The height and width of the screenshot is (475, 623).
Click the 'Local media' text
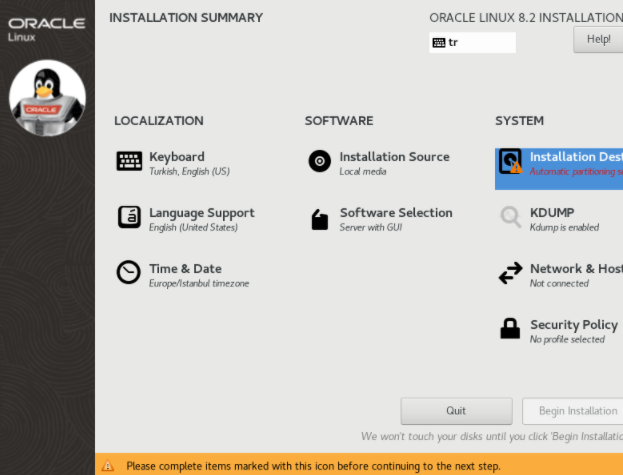[363, 172]
